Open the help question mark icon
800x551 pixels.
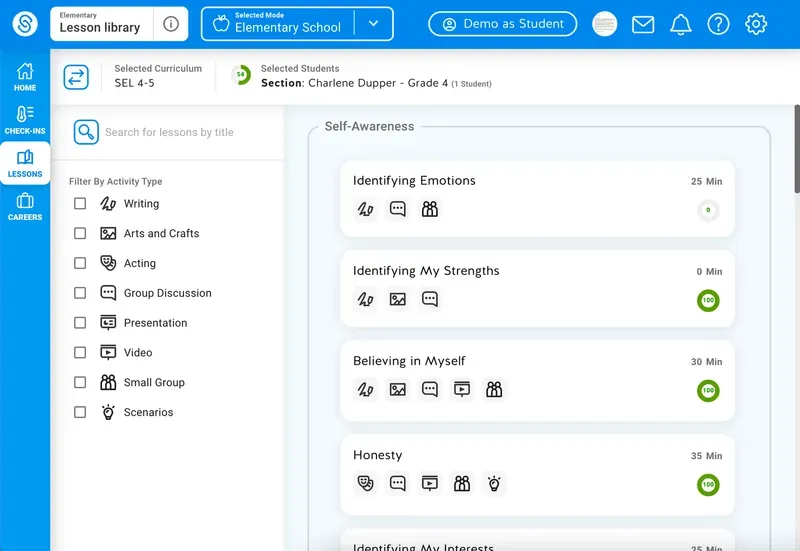point(718,24)
